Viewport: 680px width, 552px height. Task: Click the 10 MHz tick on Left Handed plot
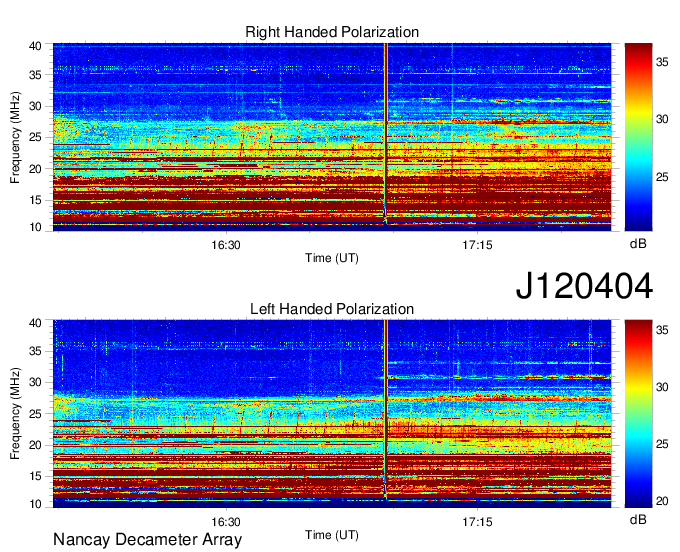coord(35,504)
